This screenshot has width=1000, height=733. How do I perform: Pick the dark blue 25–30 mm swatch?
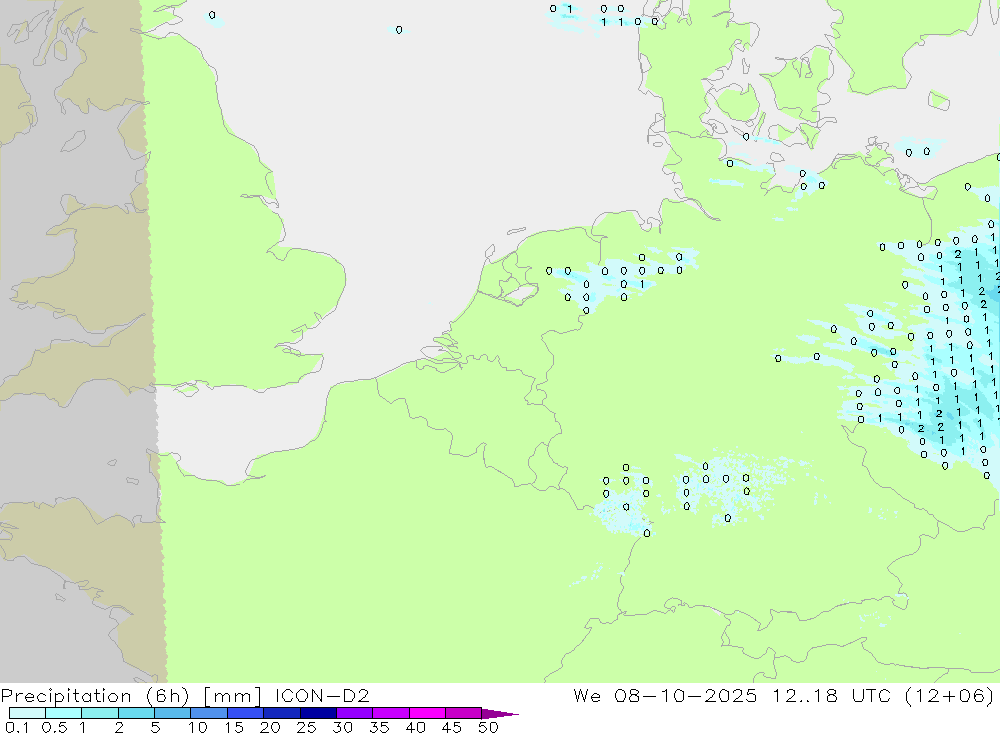[x=318, y=713]
